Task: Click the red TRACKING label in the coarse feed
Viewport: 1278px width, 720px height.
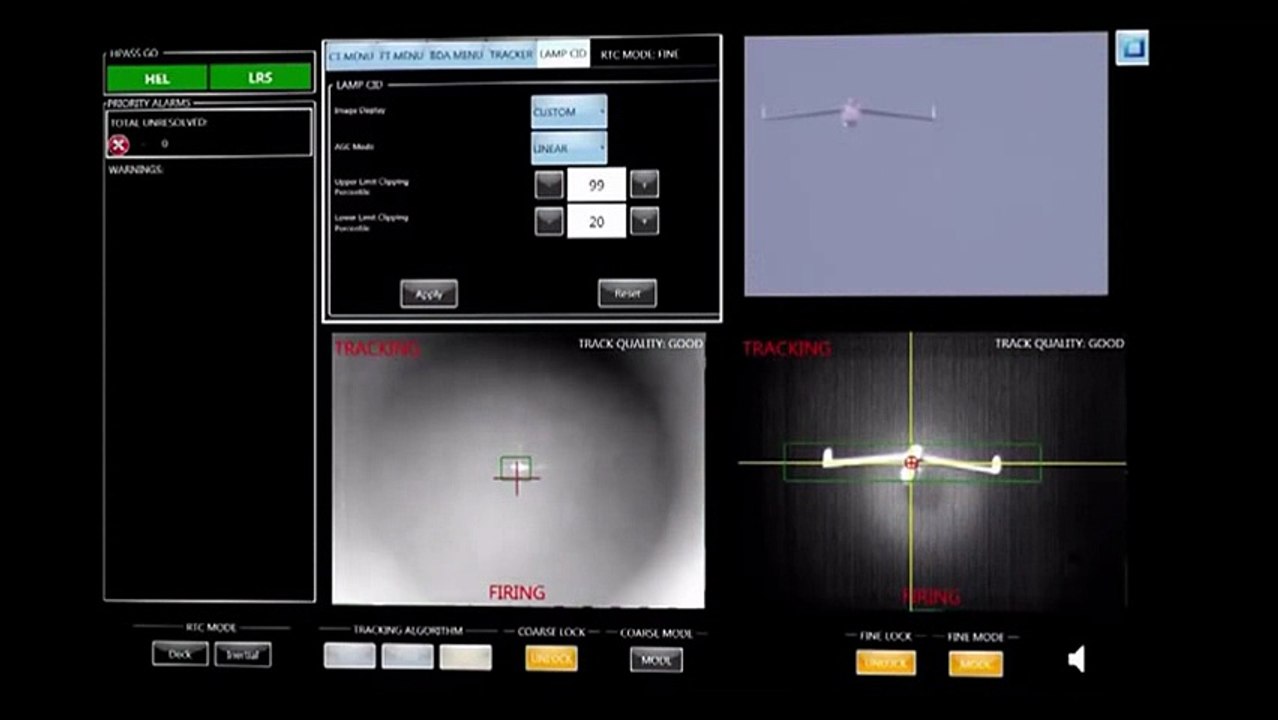Action: (x=377, y=348)
